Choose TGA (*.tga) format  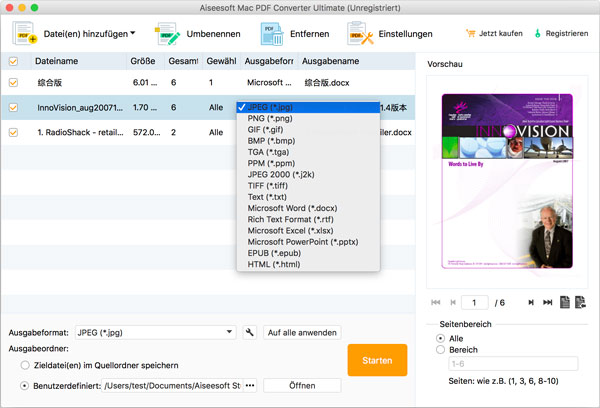pos(308,152)
